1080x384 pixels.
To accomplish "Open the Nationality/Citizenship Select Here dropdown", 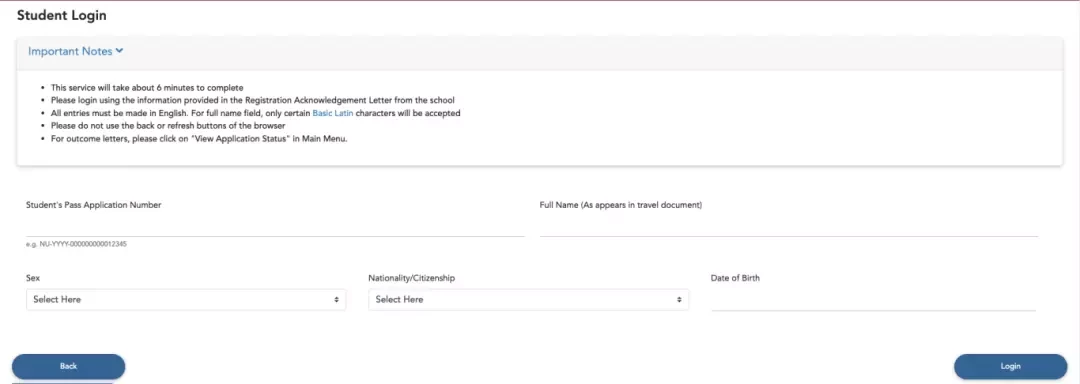I will point(528,300).
